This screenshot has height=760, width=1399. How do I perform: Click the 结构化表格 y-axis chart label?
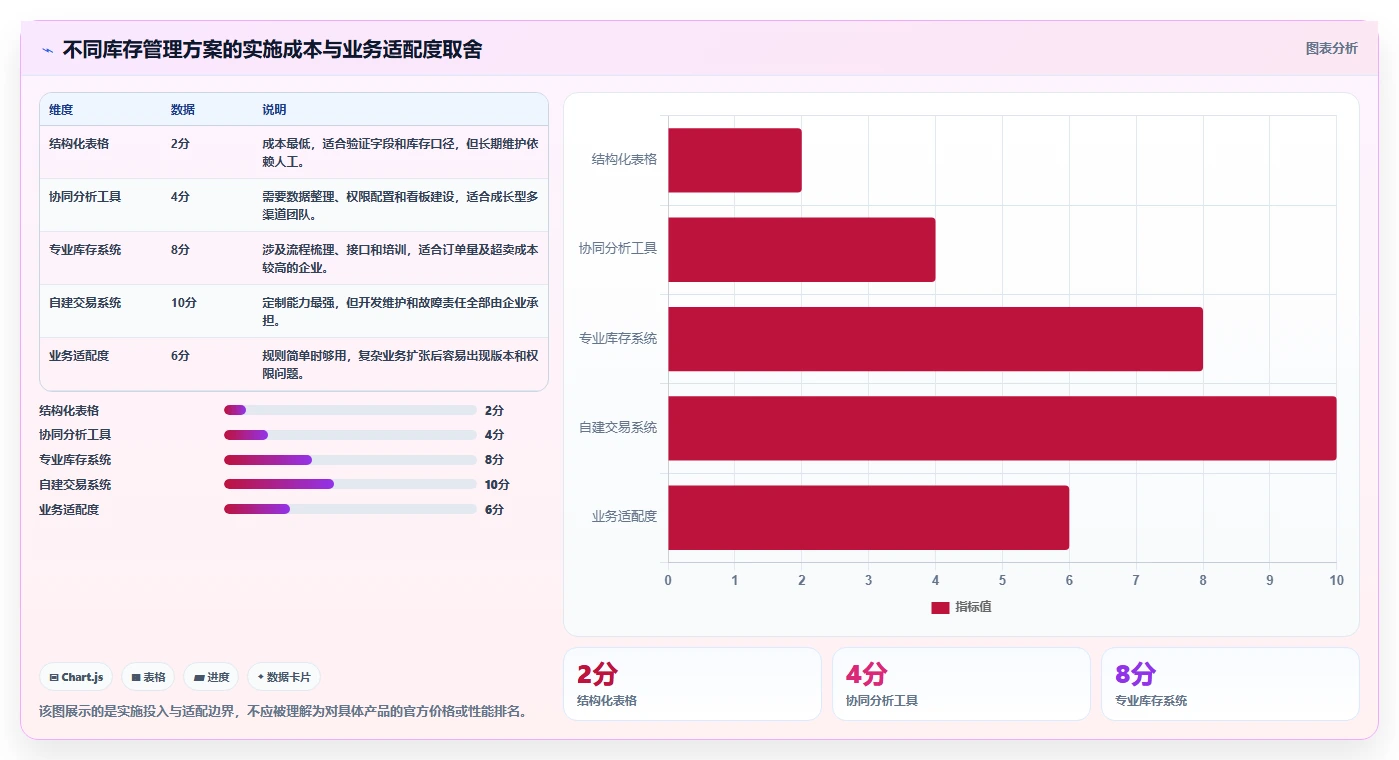tap(624, 160)
